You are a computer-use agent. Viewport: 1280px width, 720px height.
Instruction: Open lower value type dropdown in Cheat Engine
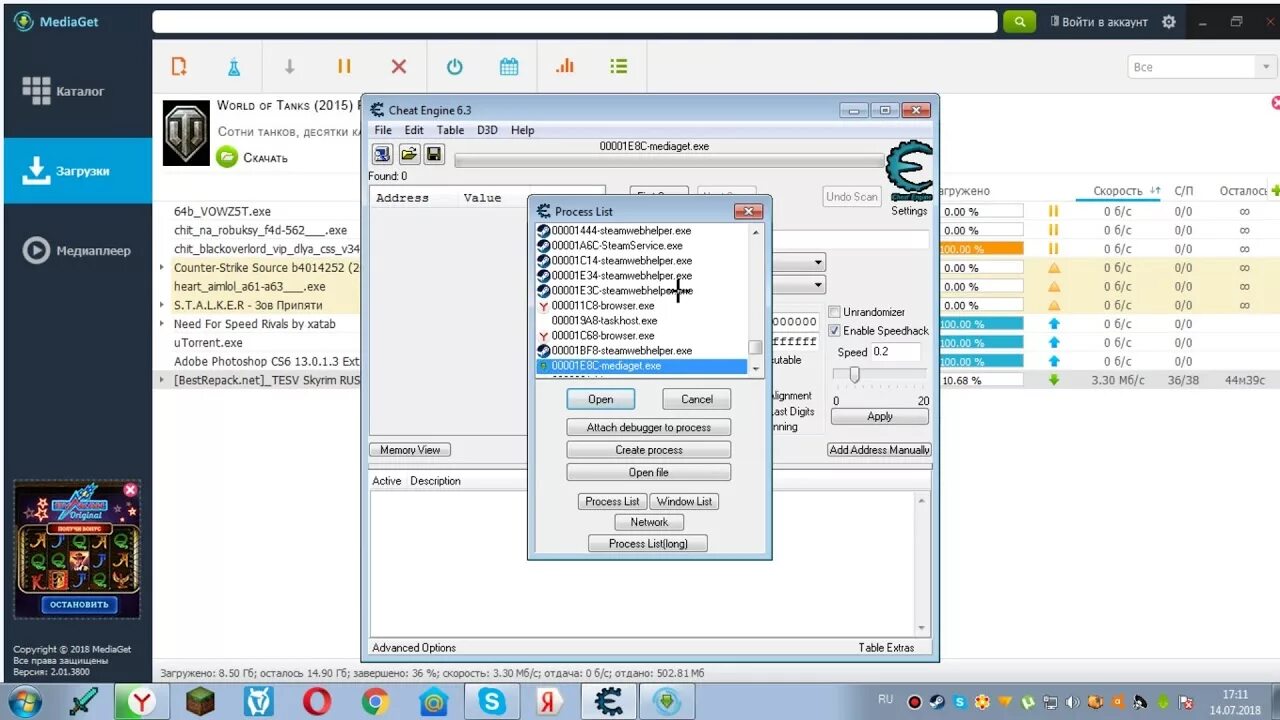(x=818, y=285)
